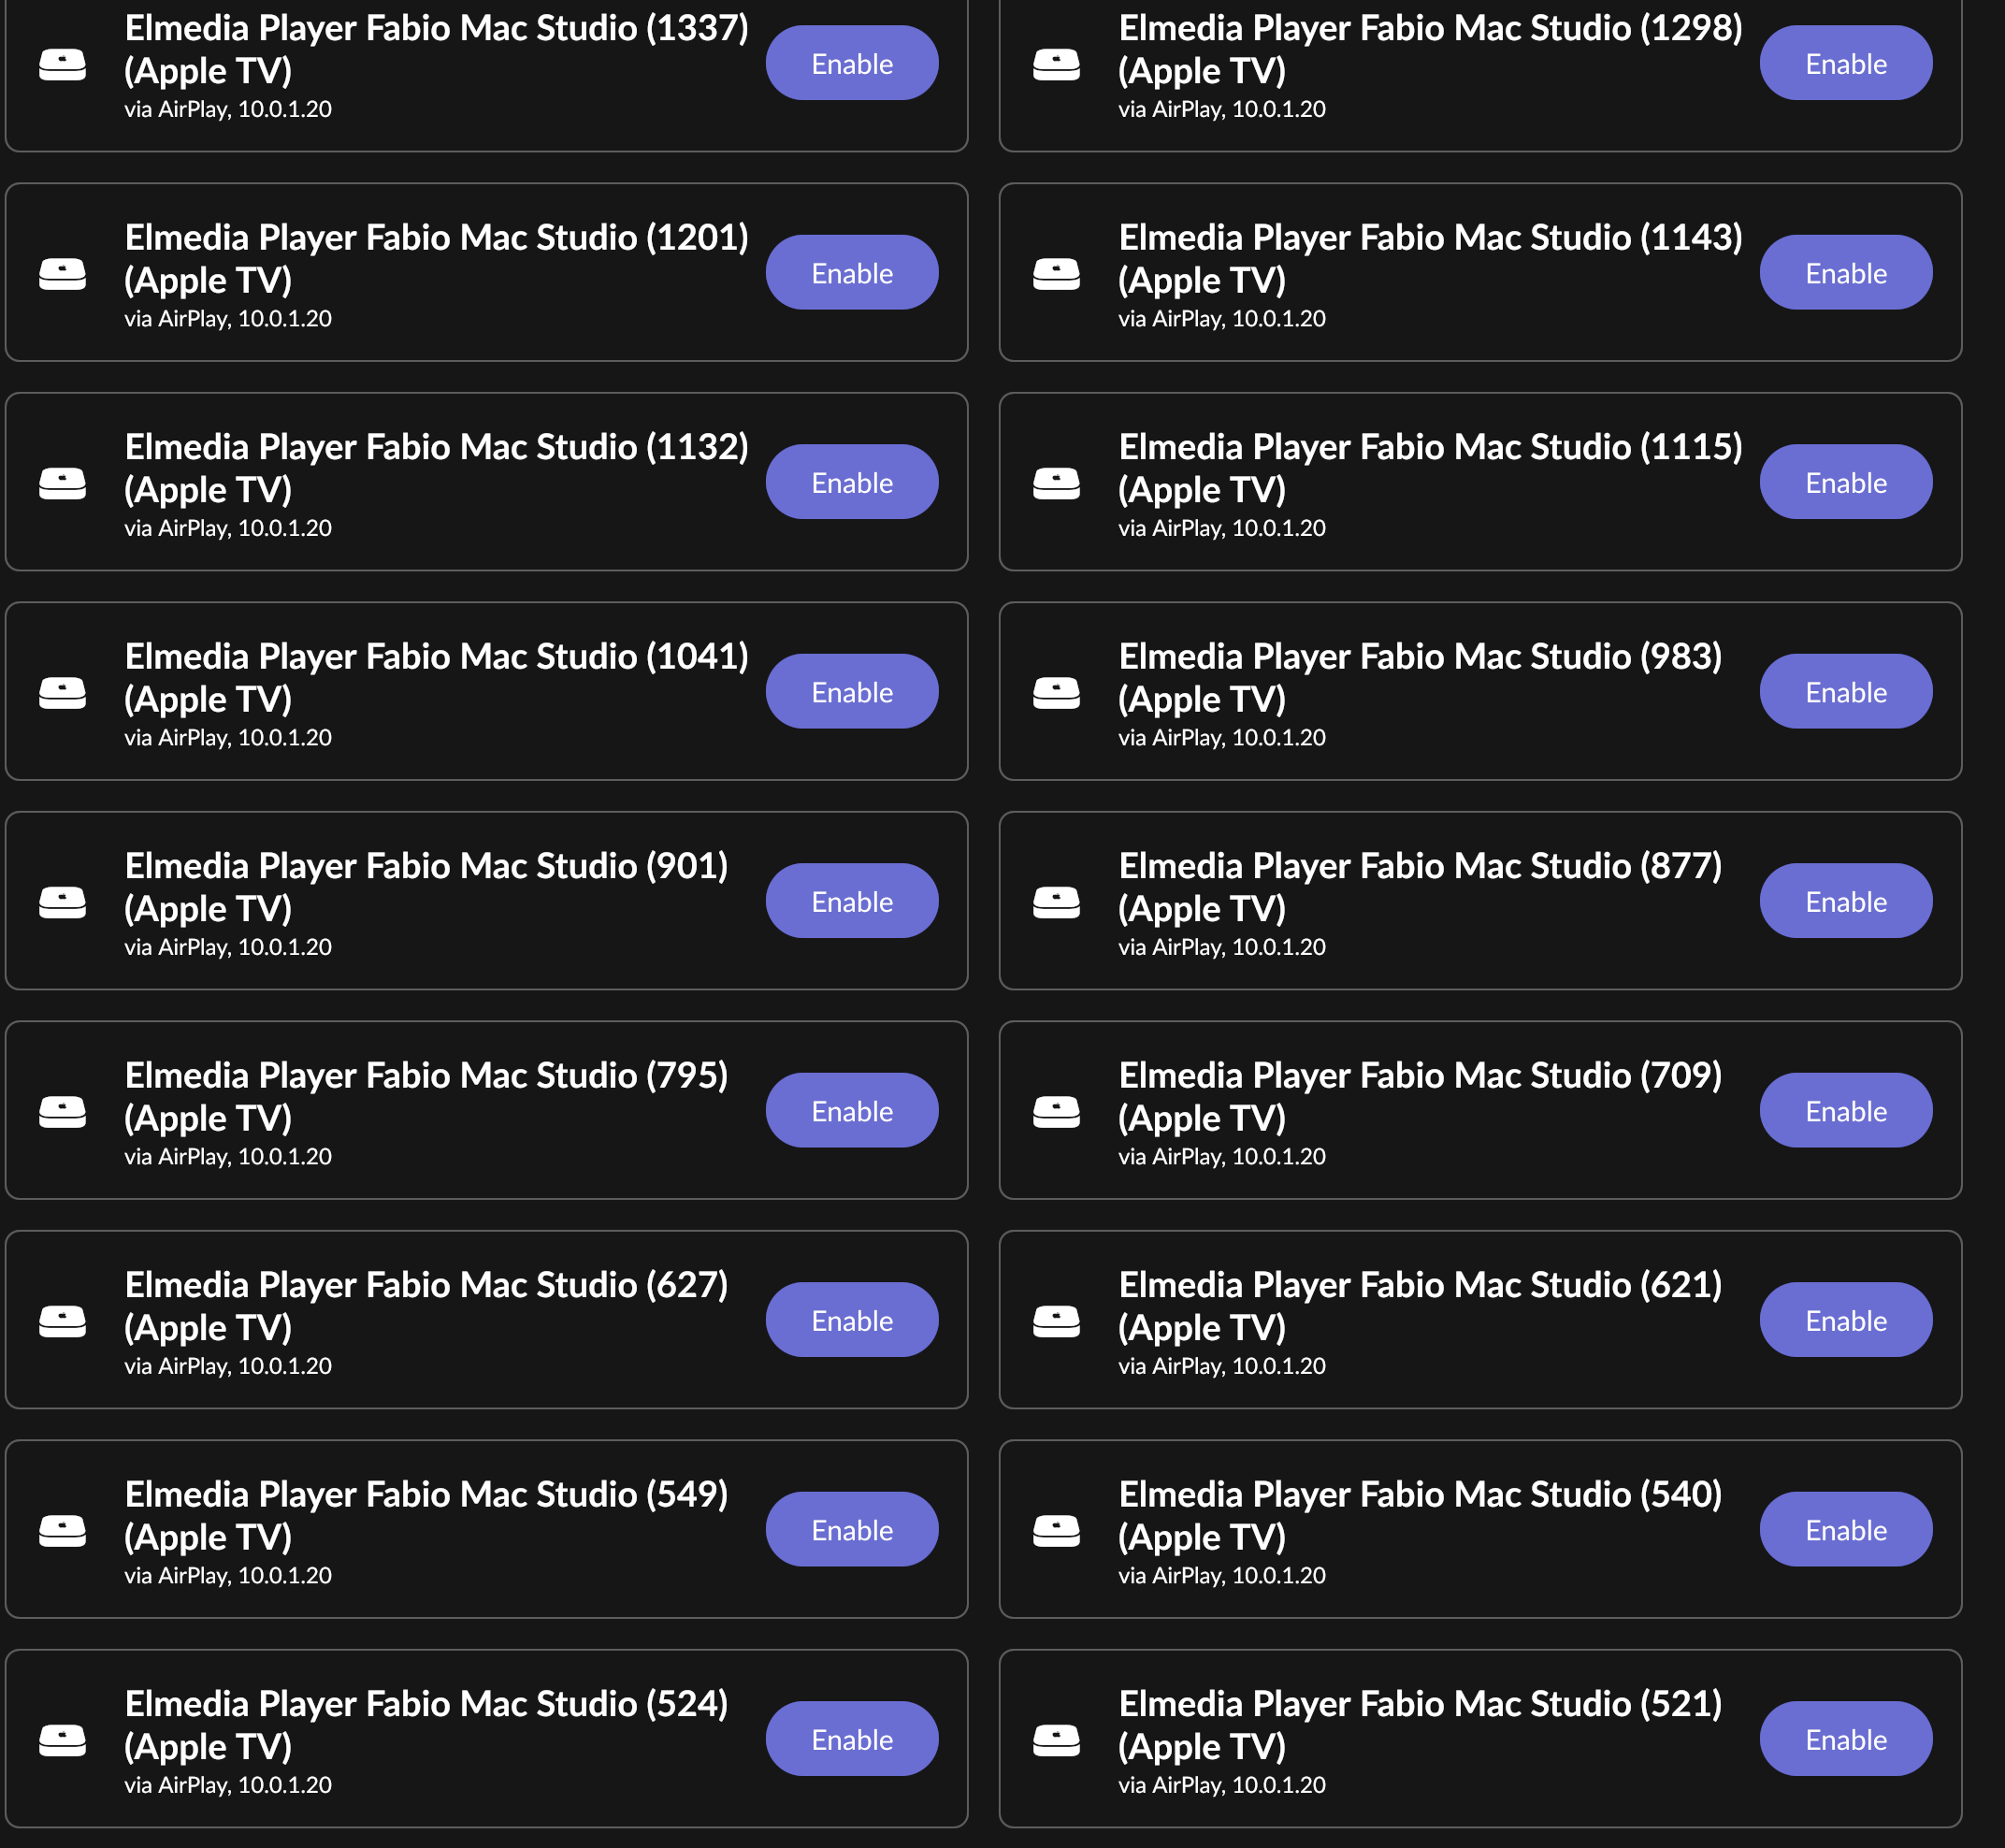This screenshot has width=2005, height=1848.
Task: Enable Elmedia Player Fabio Mac Studio (1041)
Action: 852,691
